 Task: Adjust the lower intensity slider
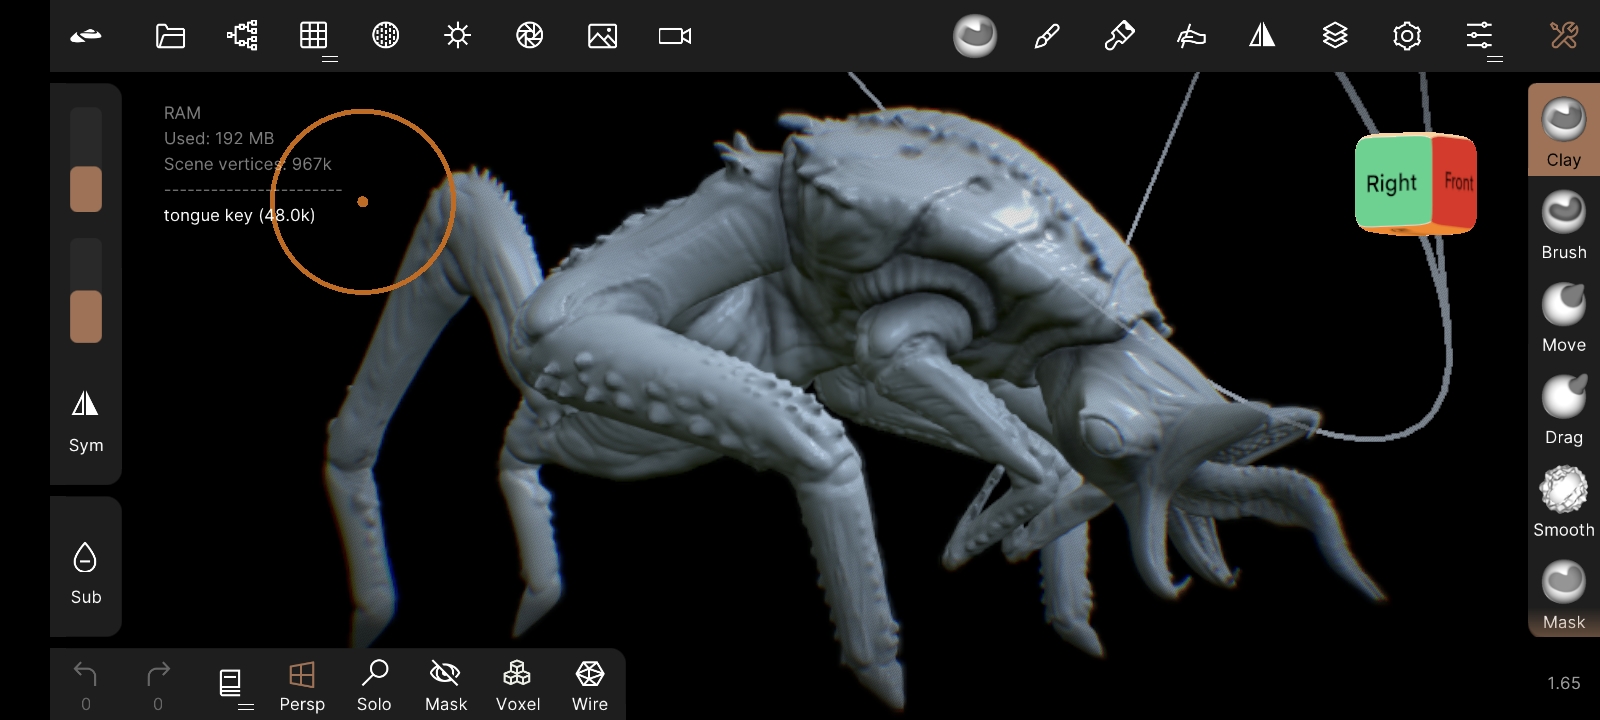(86, 290)
